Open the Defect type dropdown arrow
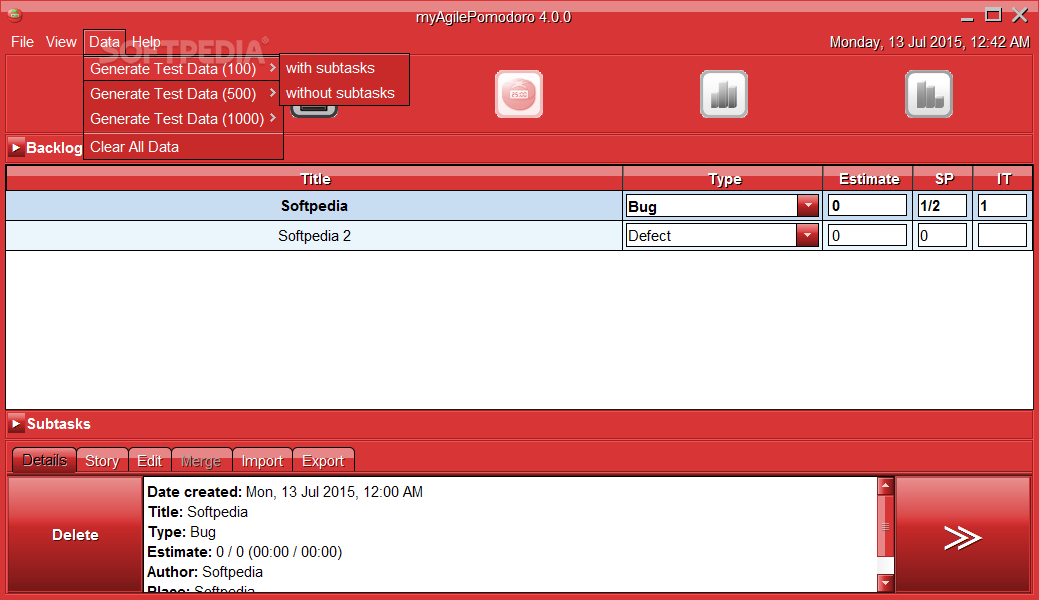1039x600 pixels. click(x=807, y=235)
